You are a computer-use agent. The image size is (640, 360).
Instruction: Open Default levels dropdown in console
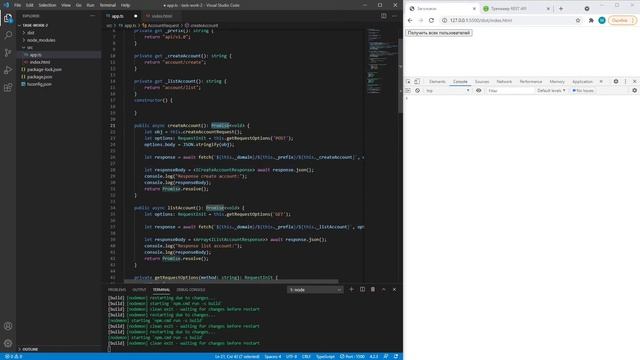coord(551,91)
